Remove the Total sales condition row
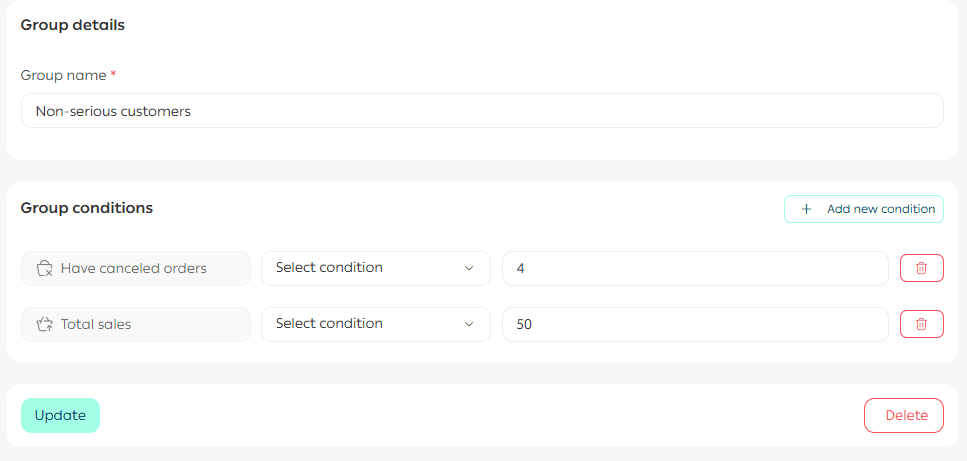The width and height of the screenshot is (967, 461). (921, 324)
